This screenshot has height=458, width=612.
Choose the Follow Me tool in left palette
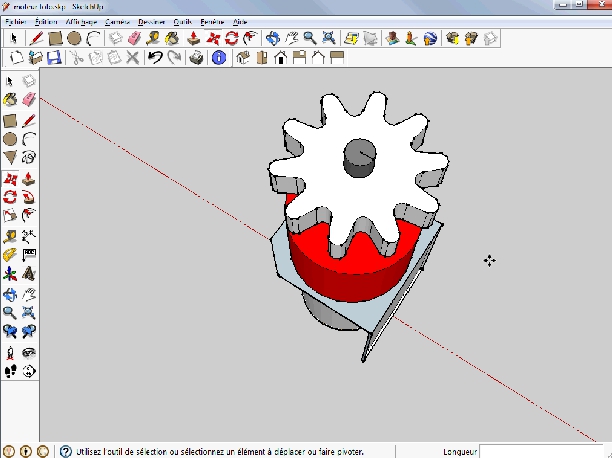tap(29, 197)
